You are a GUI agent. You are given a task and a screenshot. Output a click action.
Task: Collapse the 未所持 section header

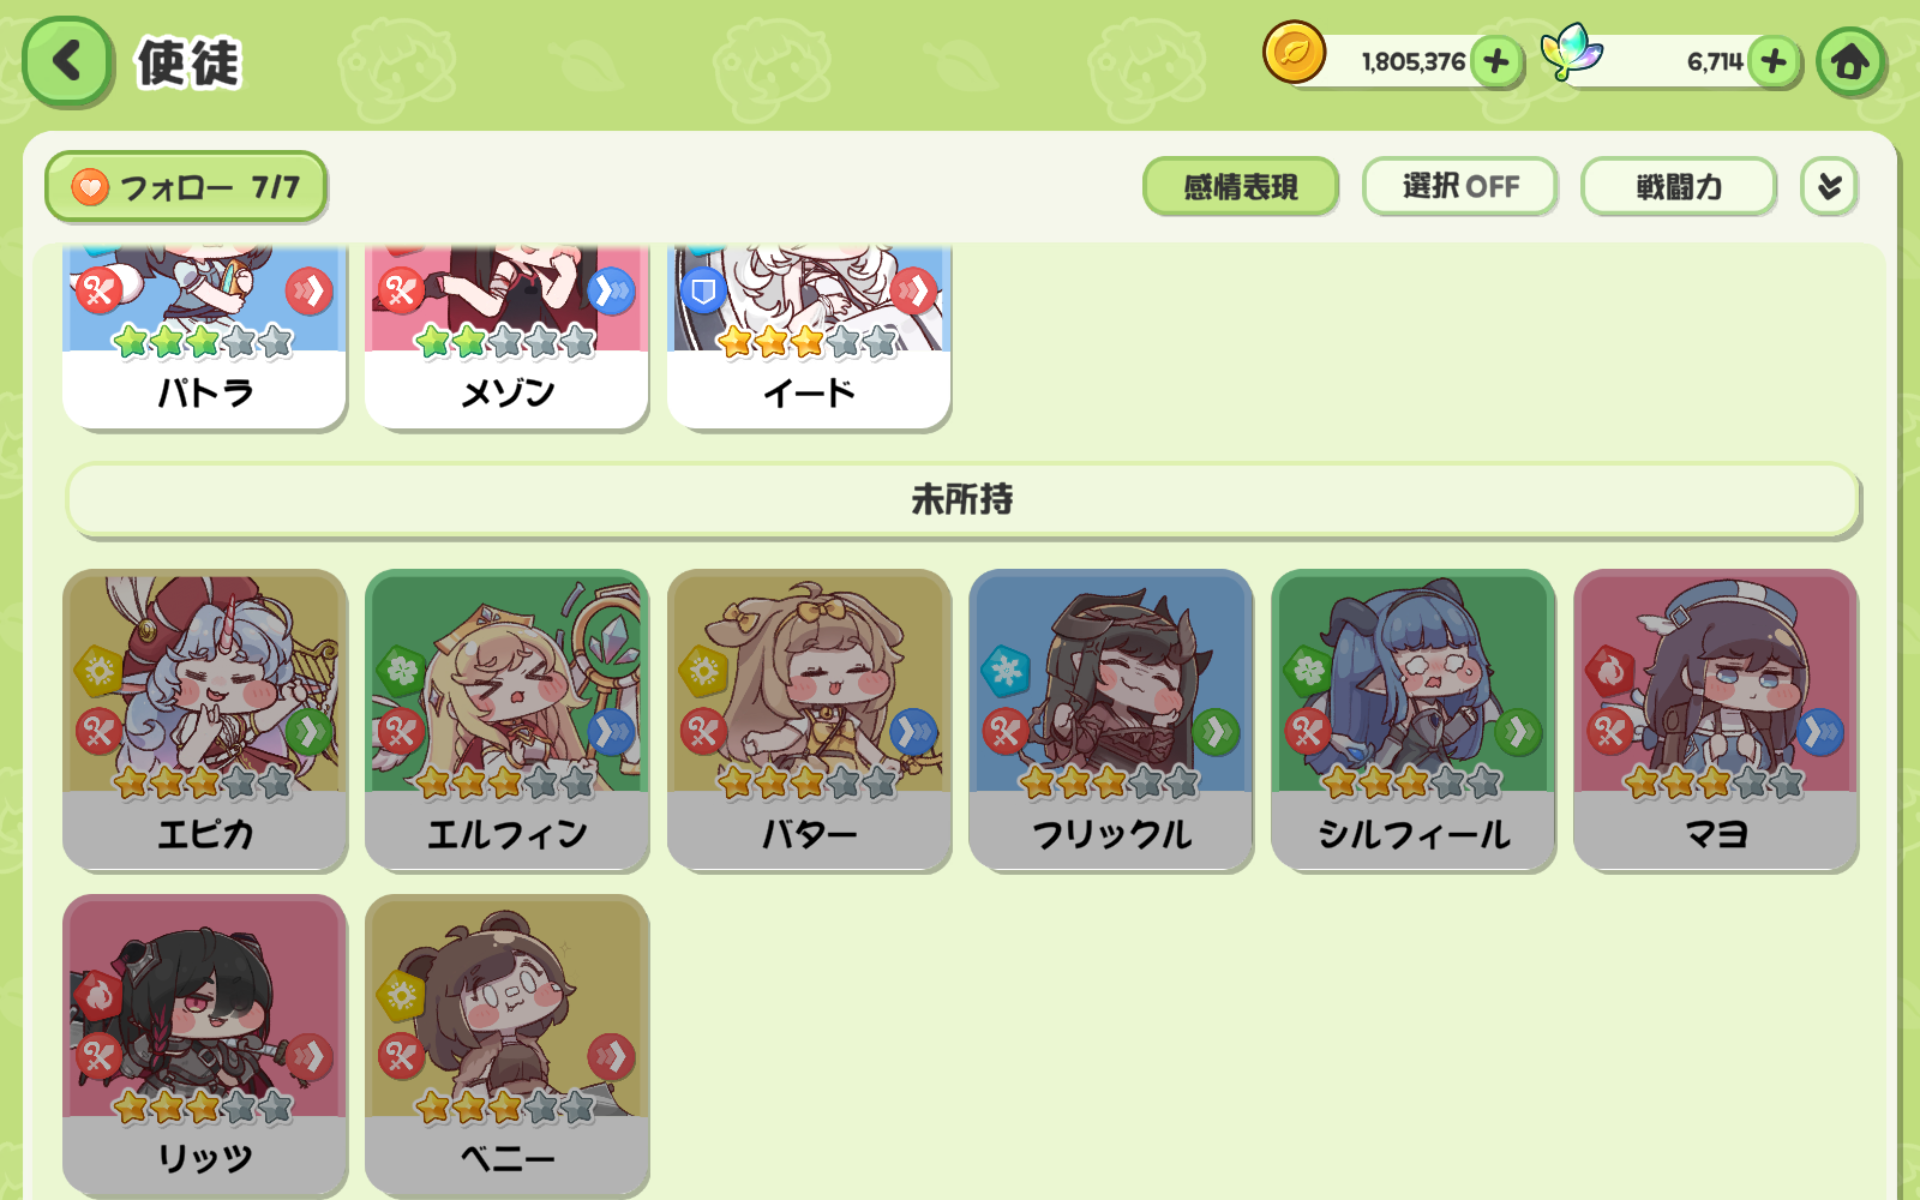coord(962,499)
